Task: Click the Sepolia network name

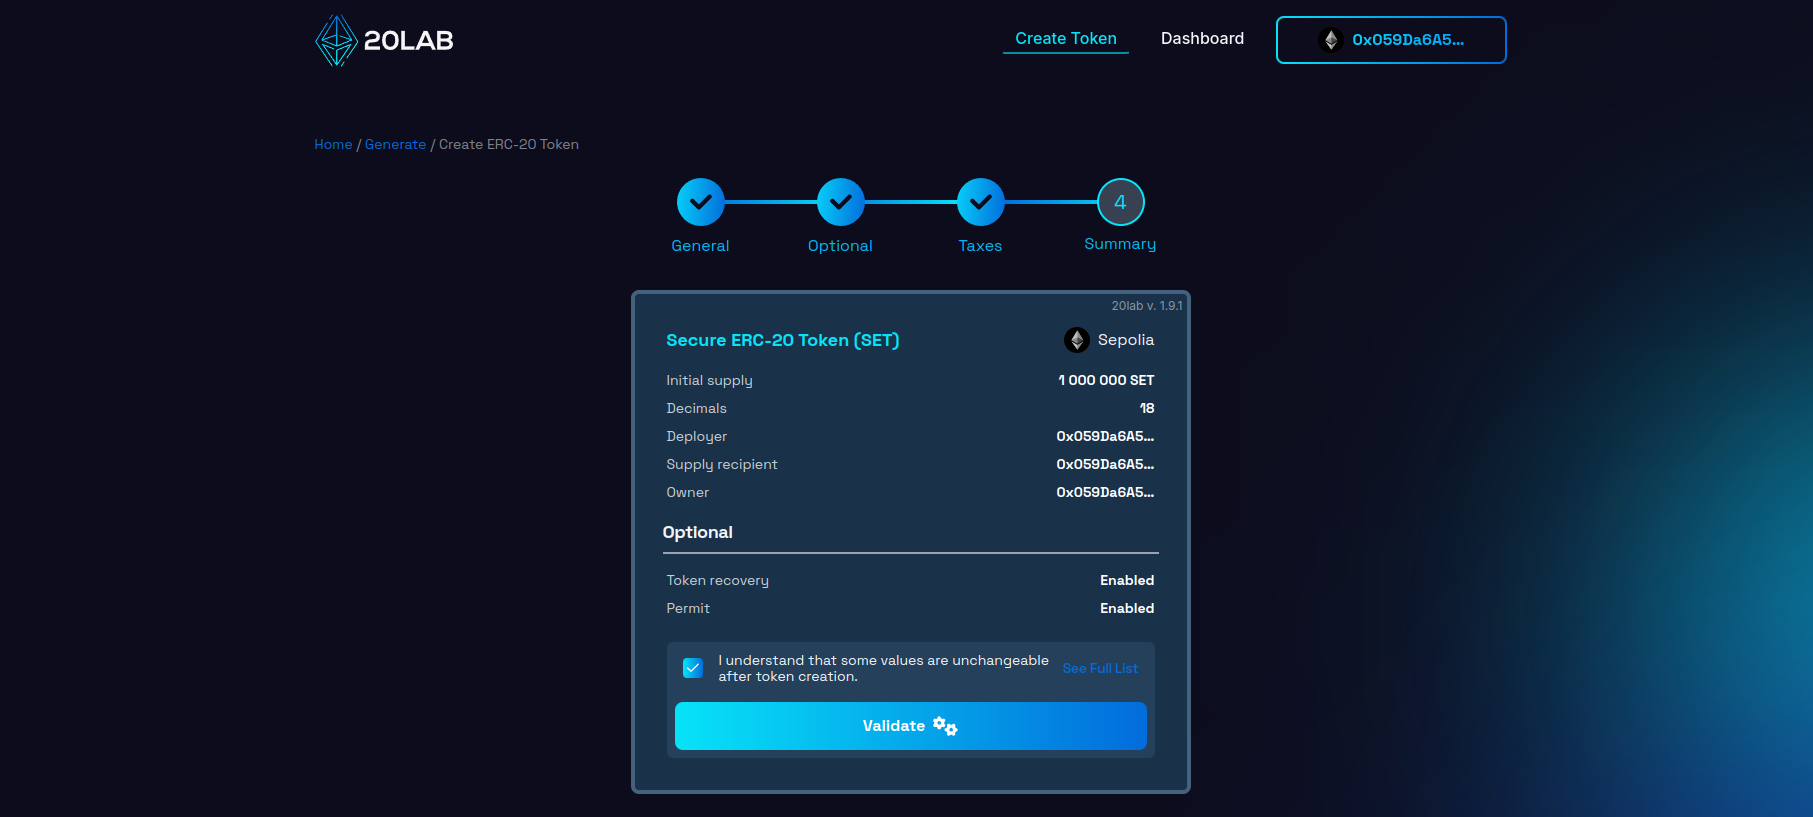Action: click(x=1126, y=340)
